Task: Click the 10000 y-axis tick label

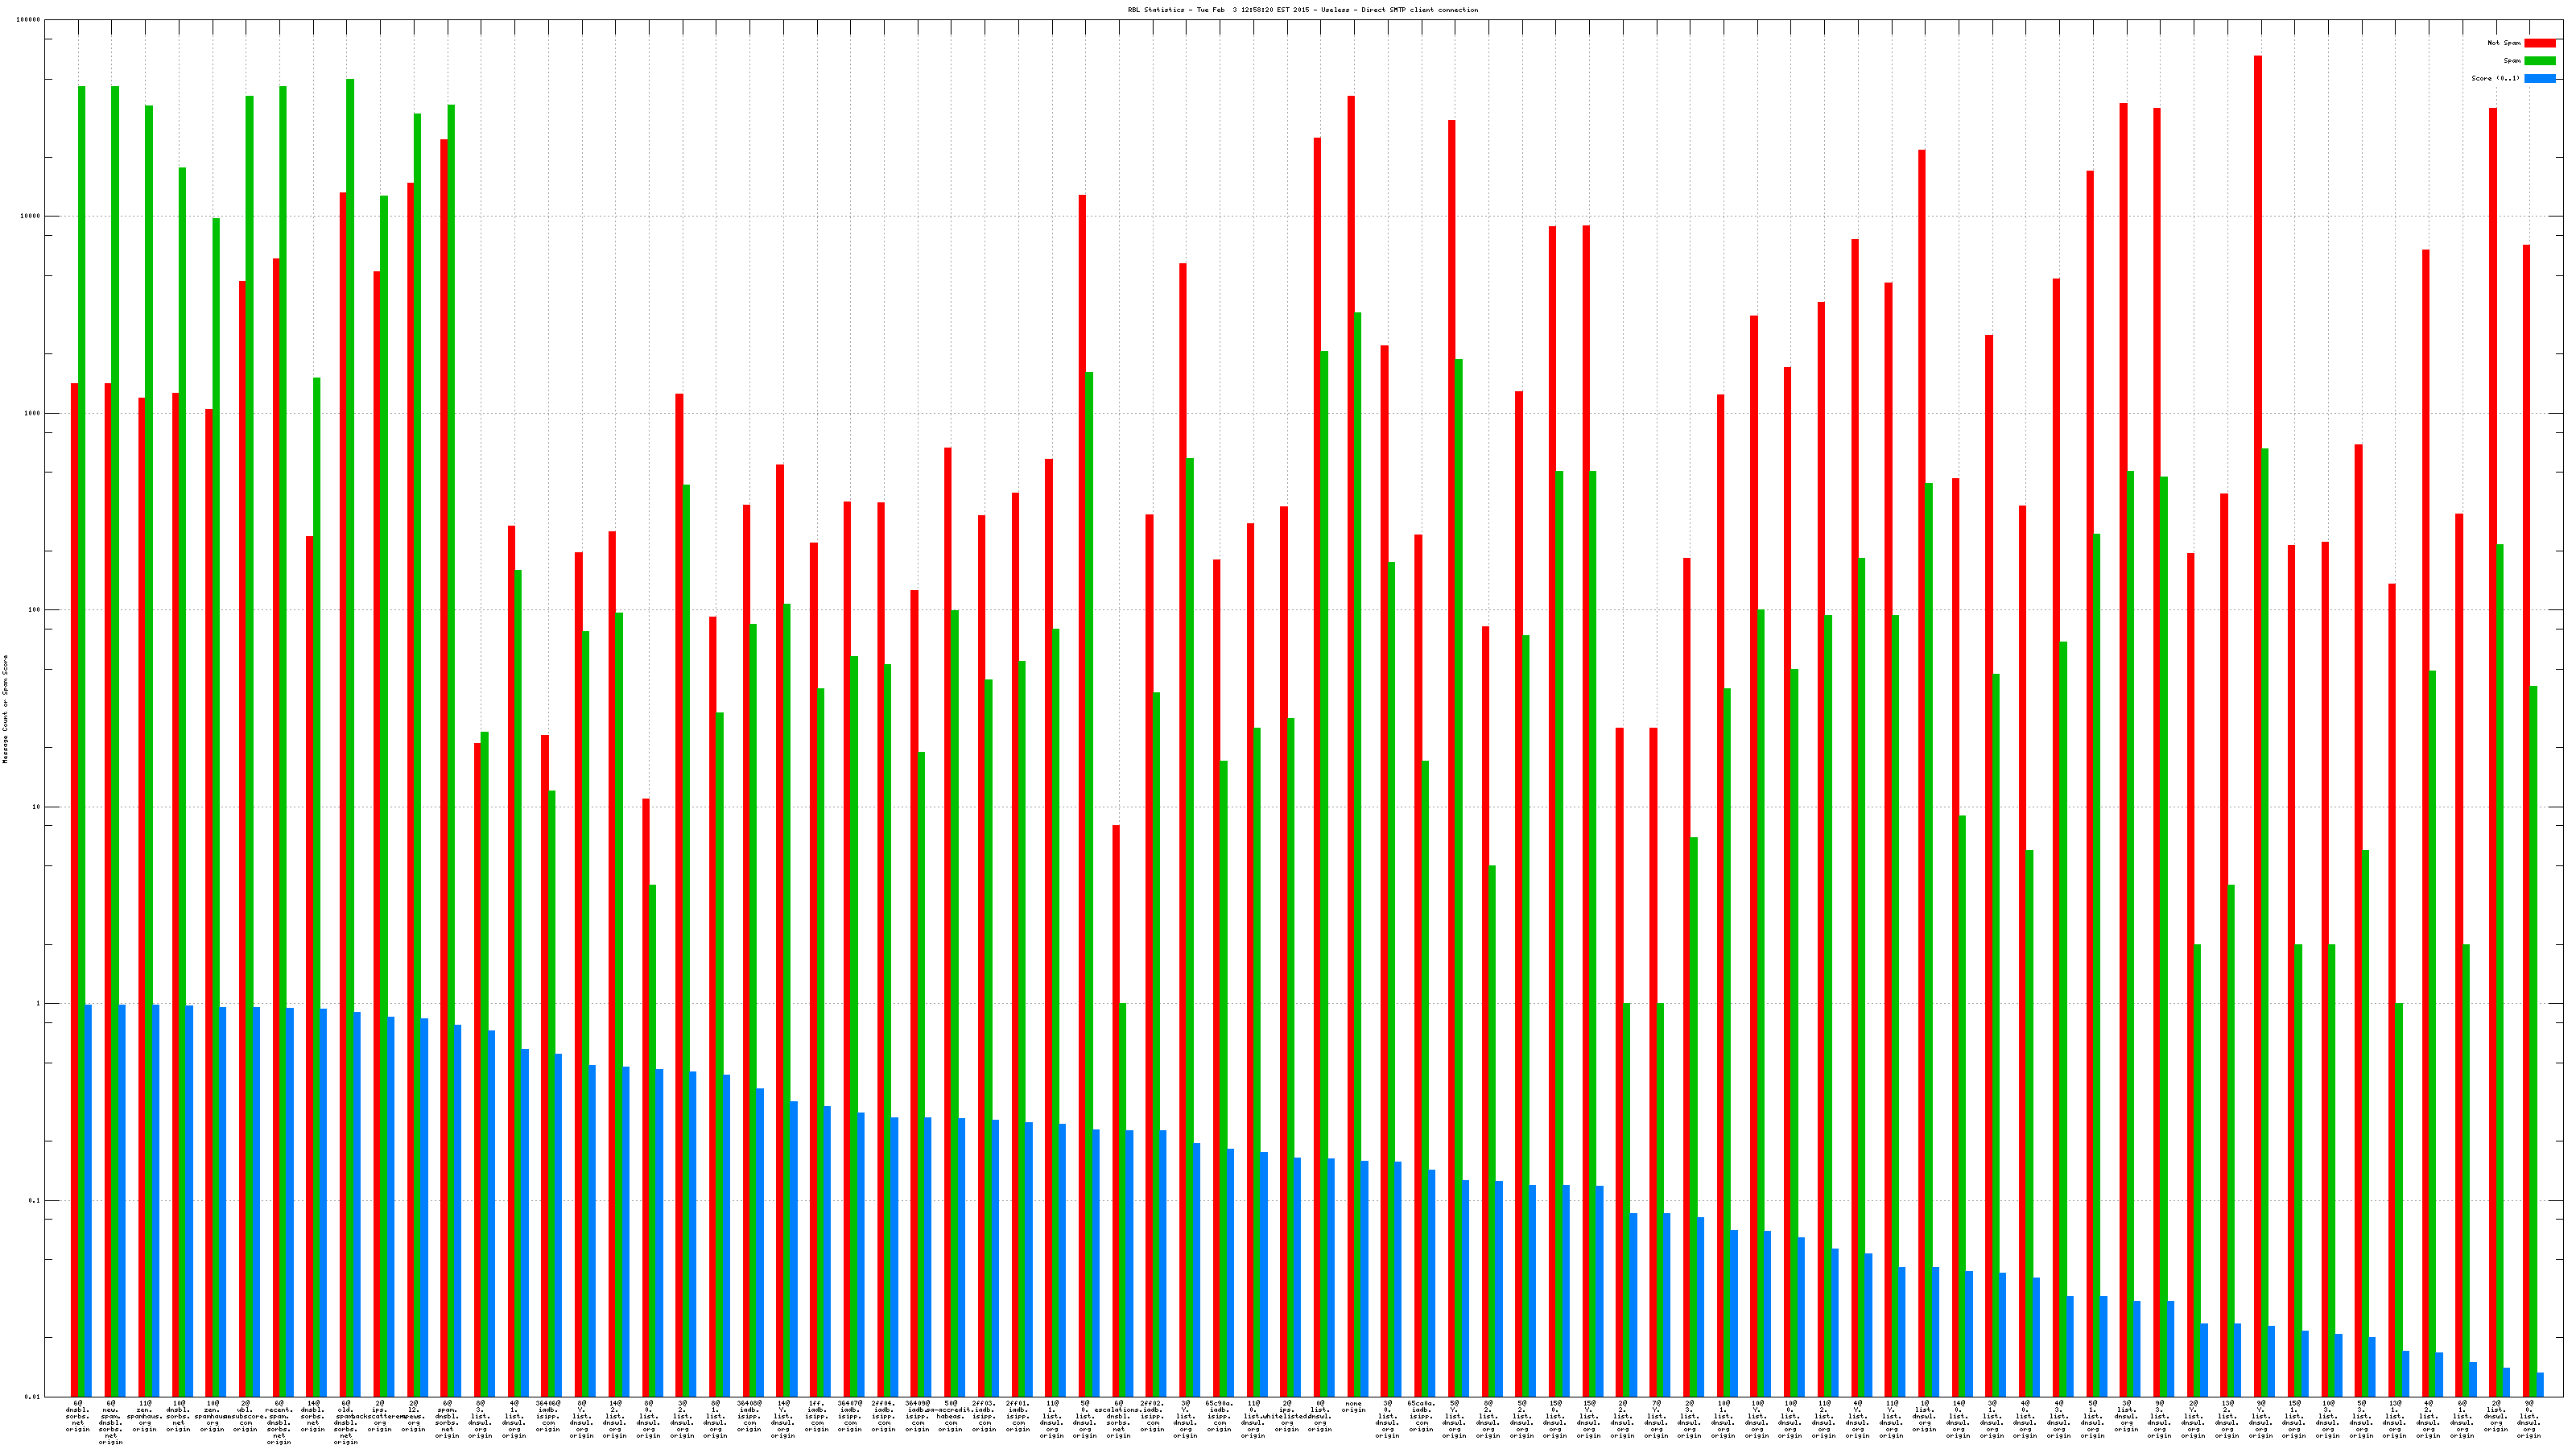Action: [30, 217]
